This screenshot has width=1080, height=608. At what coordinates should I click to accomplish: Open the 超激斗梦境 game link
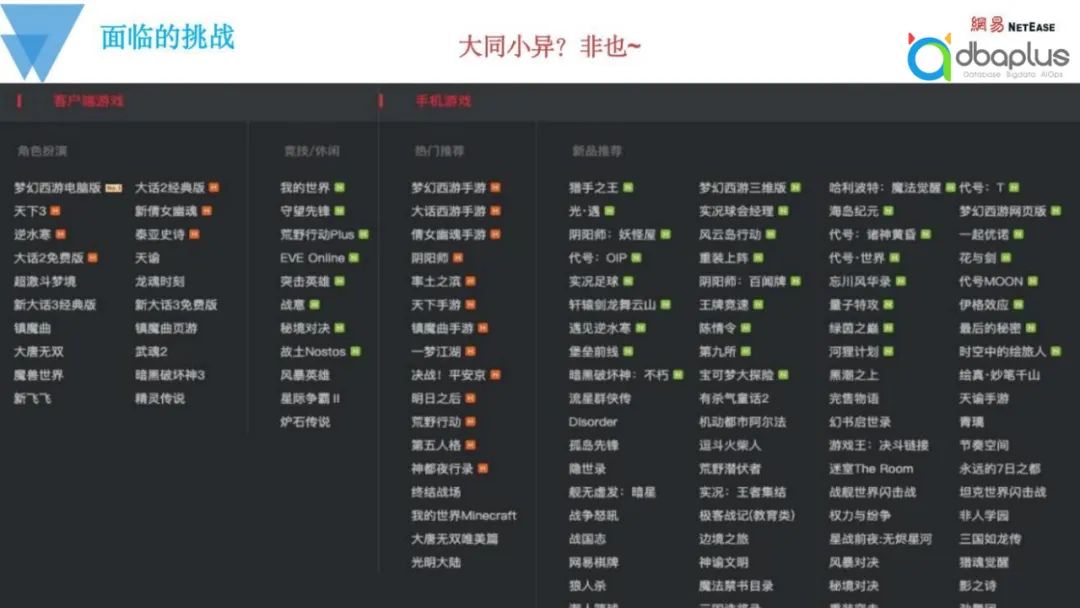tap(45, 282)
